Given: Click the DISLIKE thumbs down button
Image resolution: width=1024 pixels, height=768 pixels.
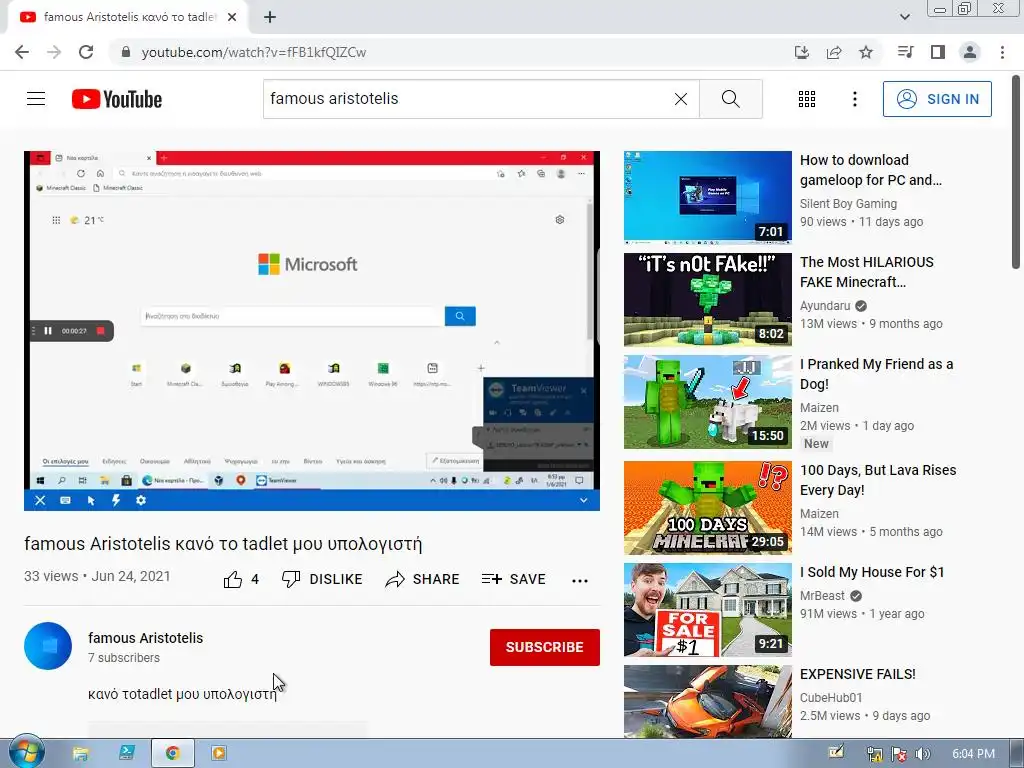Looking at the screenshot, I should point(322,579).
